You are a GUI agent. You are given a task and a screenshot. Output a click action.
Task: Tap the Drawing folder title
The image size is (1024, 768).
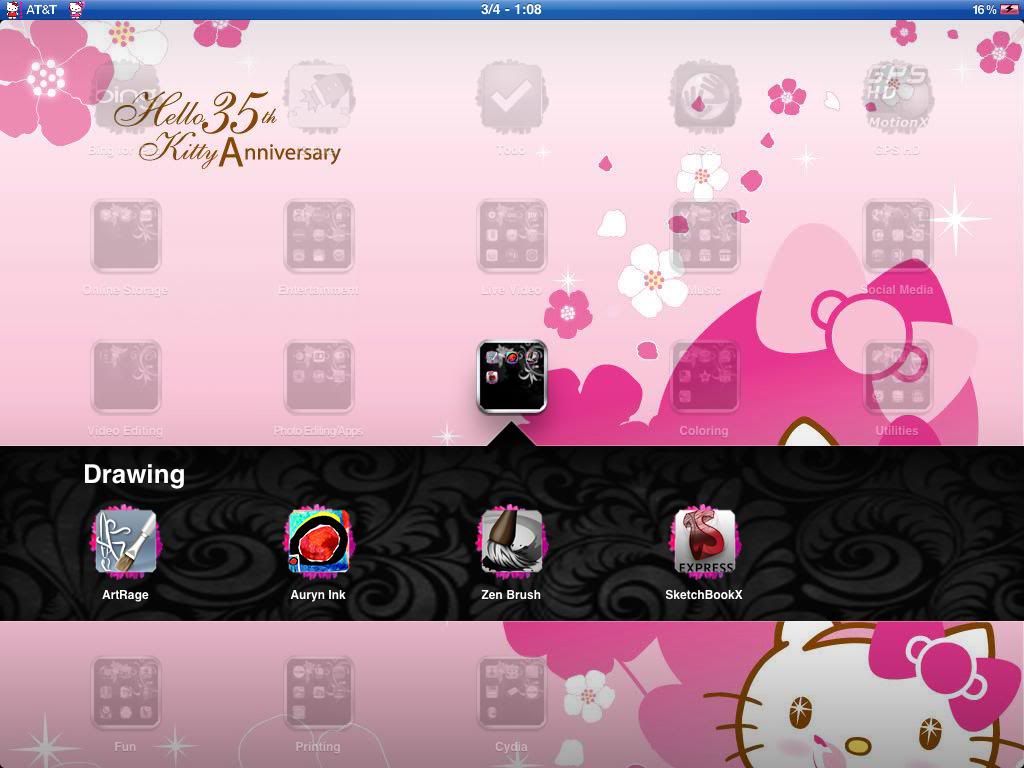pyautogui.click(x=135, y=474)
